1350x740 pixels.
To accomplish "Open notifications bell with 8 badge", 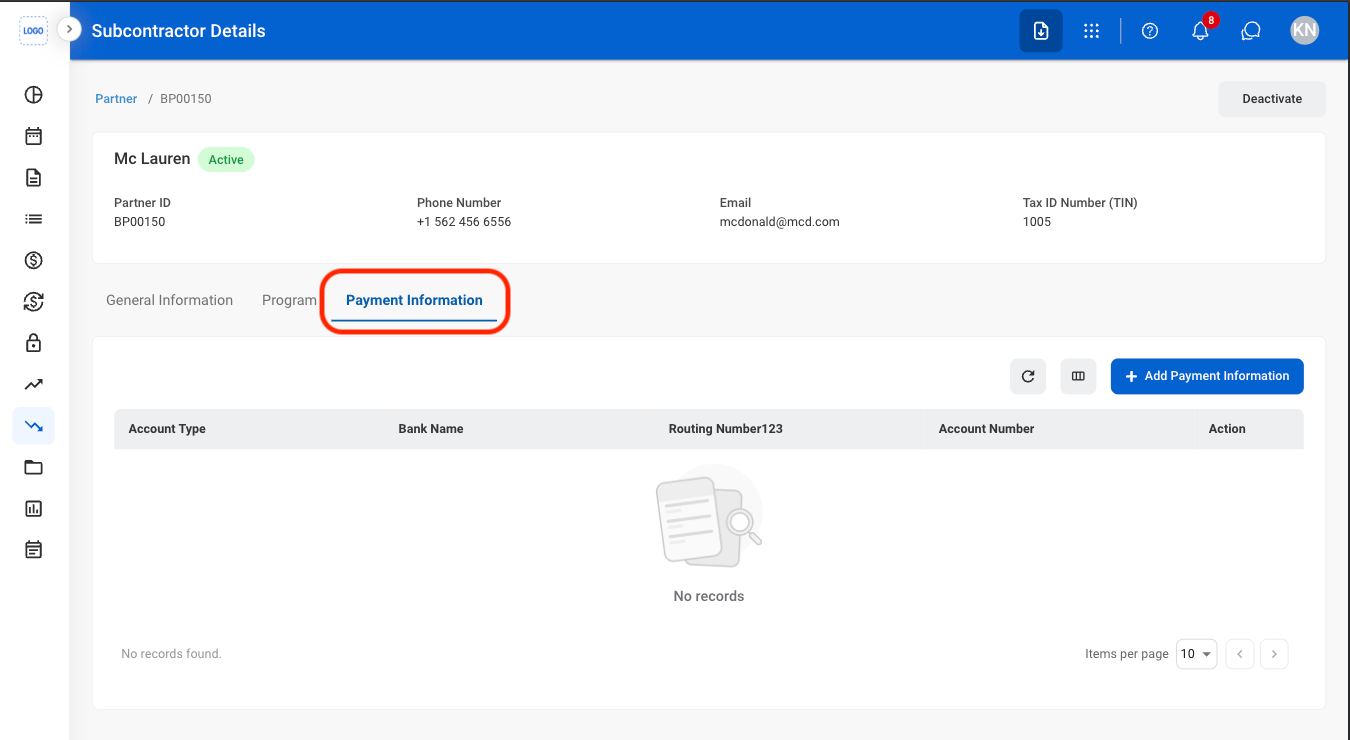I will click(1201, 31).
